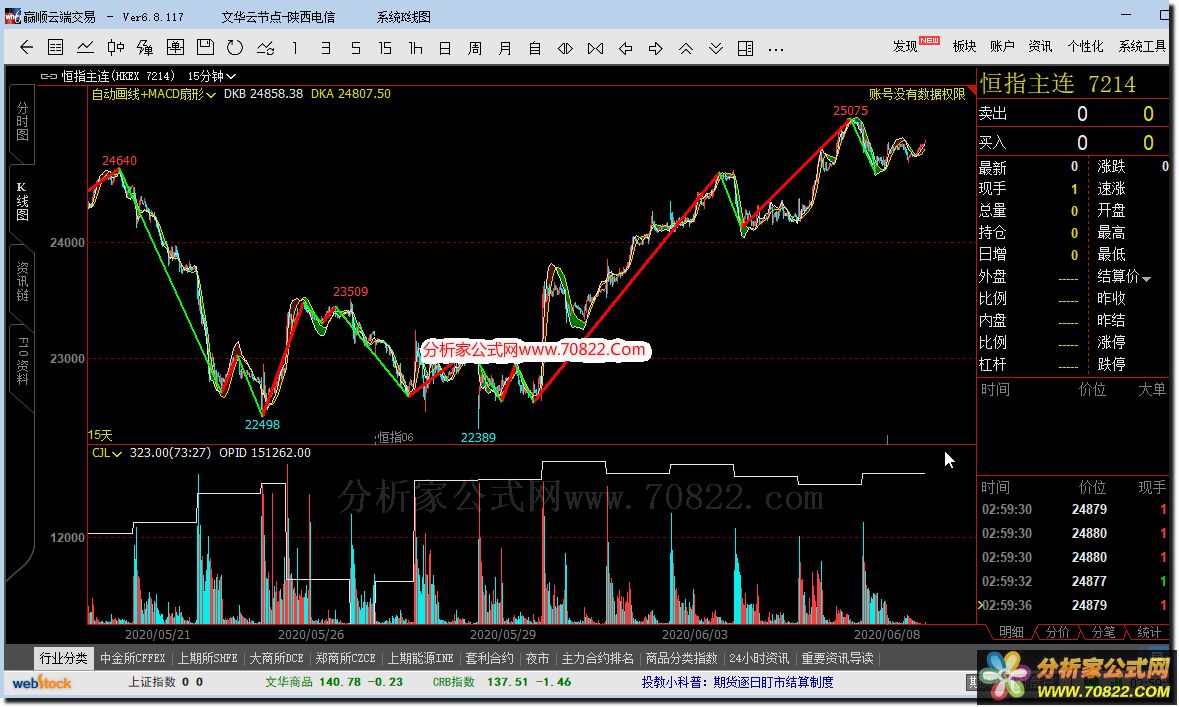The width and height of the screenshot is (1179, 707).
Task: Open the quote list icon in toolbar
Action: 56,48
